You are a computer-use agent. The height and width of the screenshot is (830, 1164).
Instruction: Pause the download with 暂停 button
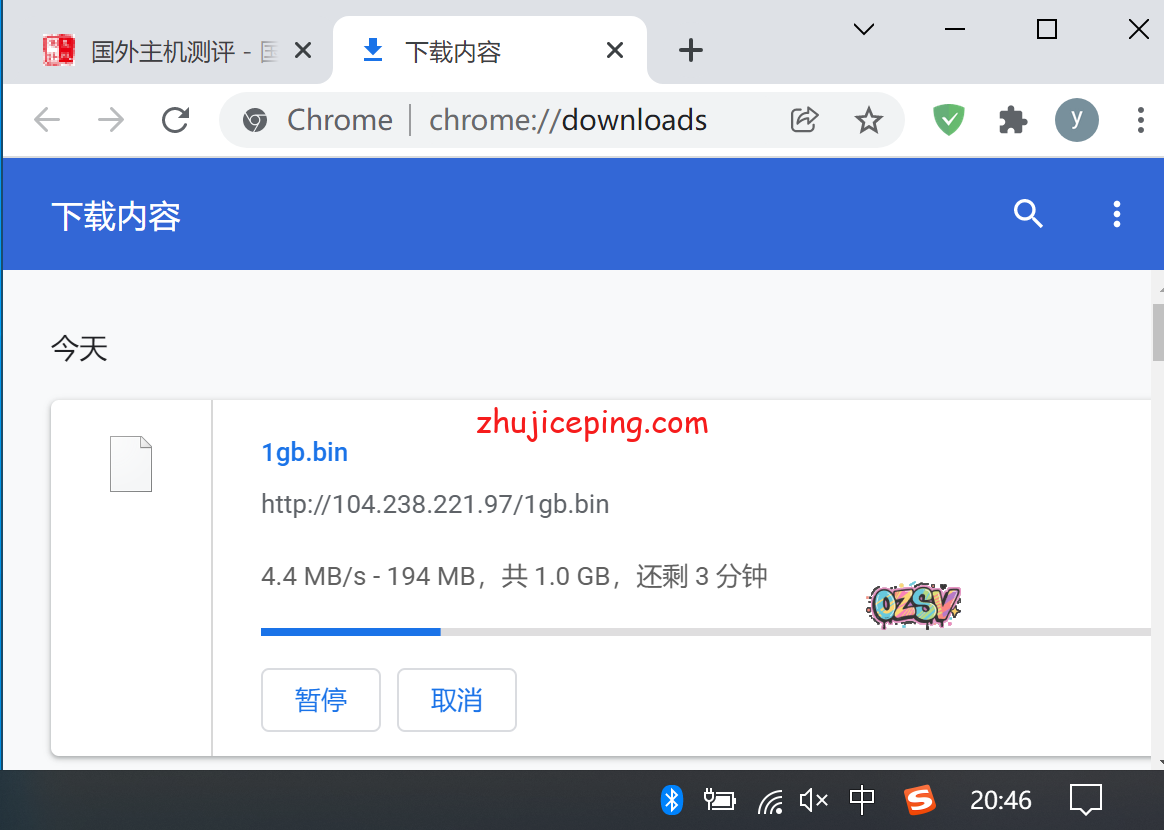tap(320, 700)
